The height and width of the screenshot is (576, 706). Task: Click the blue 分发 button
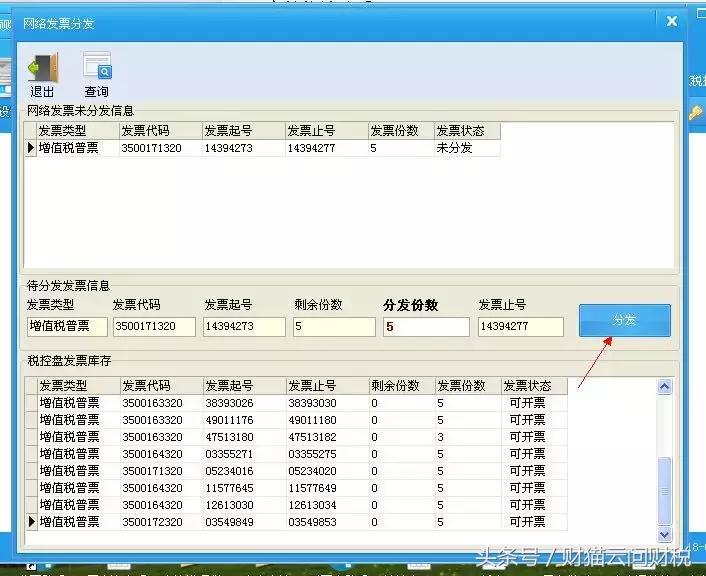625,320
